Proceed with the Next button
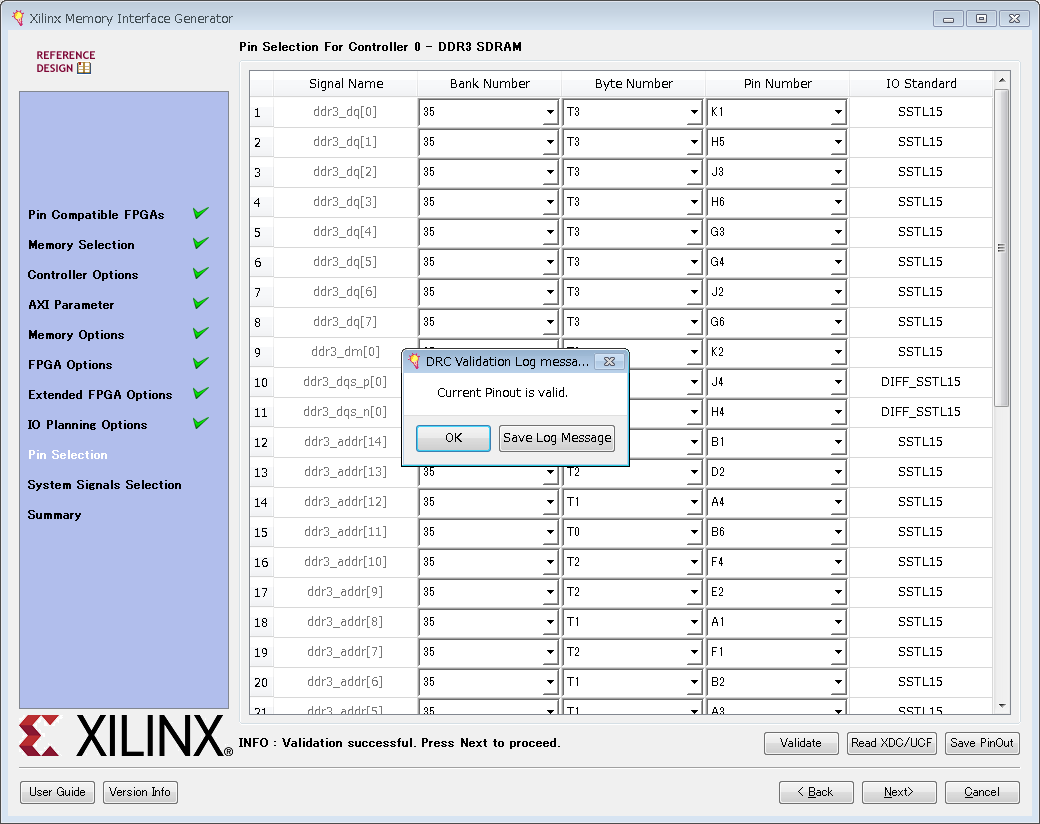Image resolution: width=1040 pixels, height=824 pixels. click(x=899, y=792)
